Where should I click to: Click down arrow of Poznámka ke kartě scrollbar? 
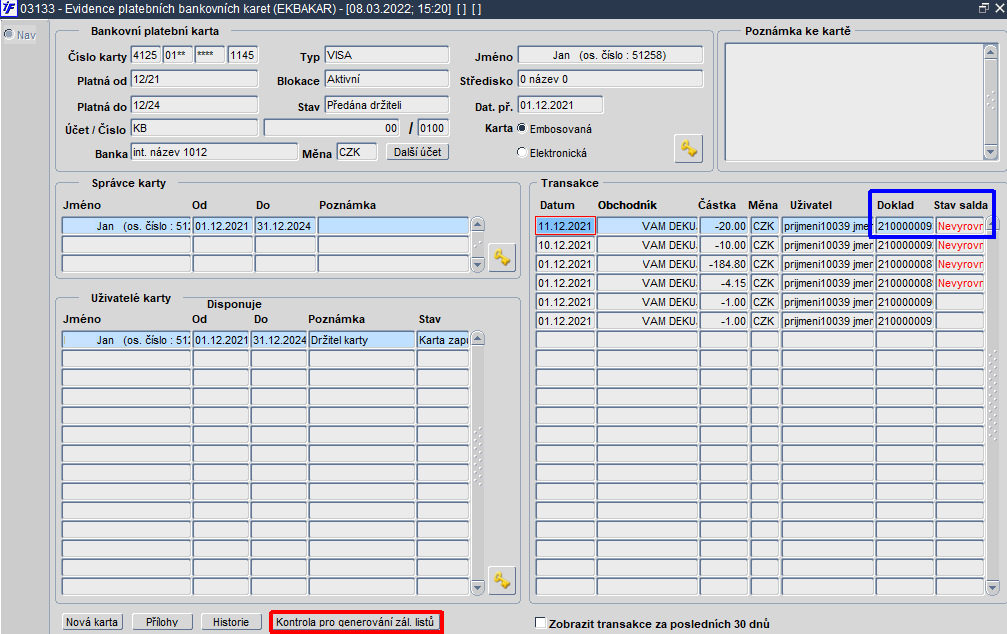click(x=990, y=153)
